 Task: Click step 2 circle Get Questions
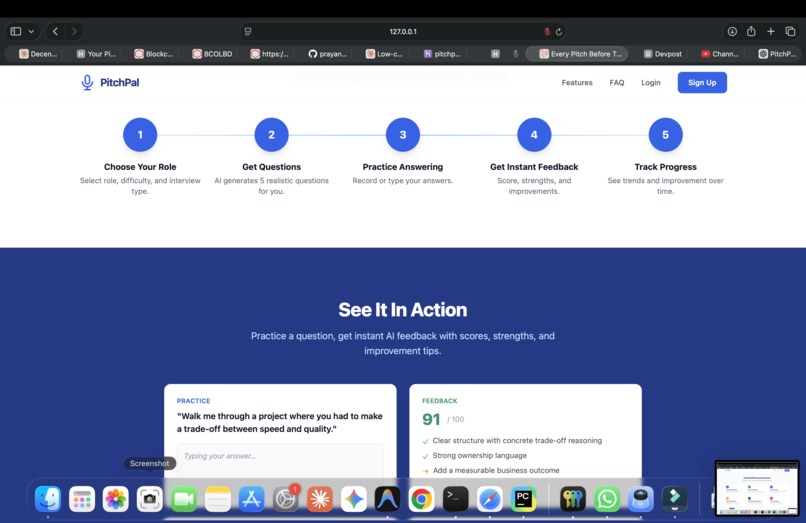271,135
